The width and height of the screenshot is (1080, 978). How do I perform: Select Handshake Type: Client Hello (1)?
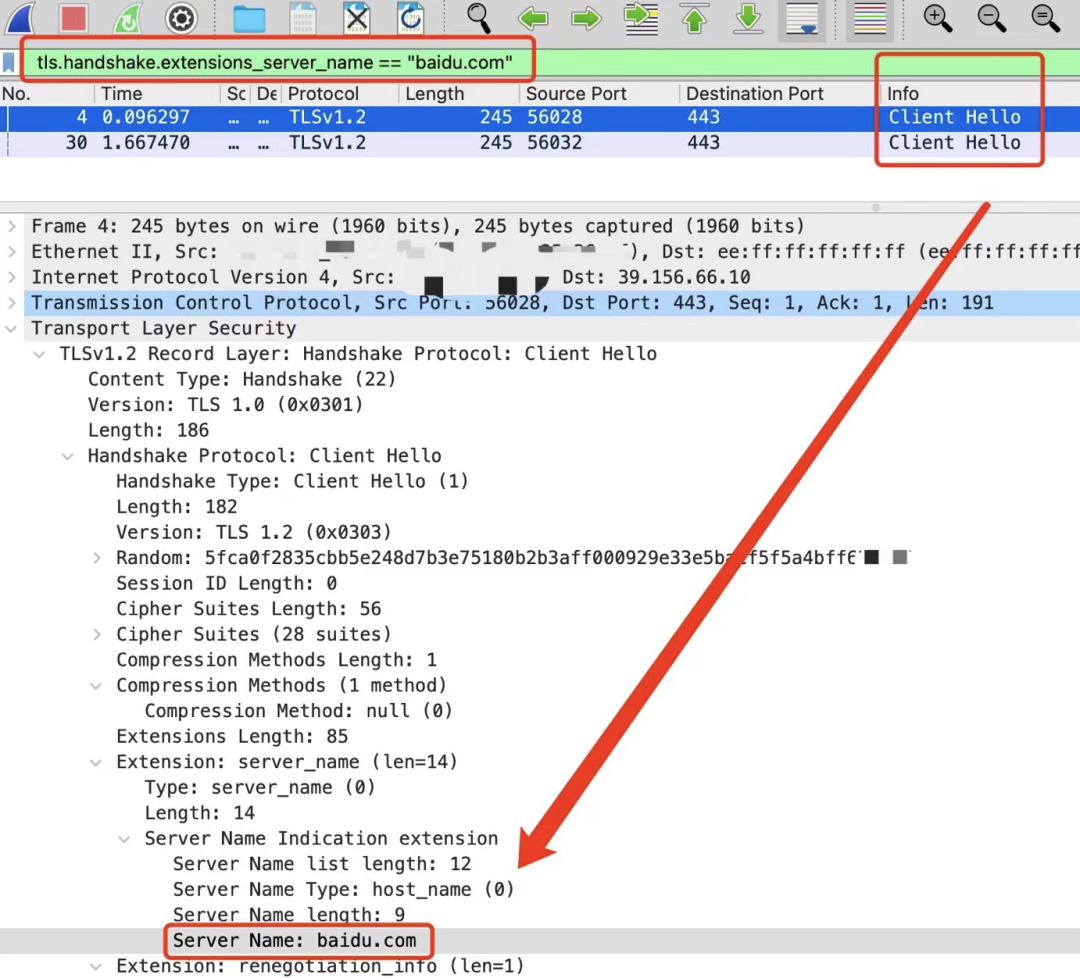point(292,481)
